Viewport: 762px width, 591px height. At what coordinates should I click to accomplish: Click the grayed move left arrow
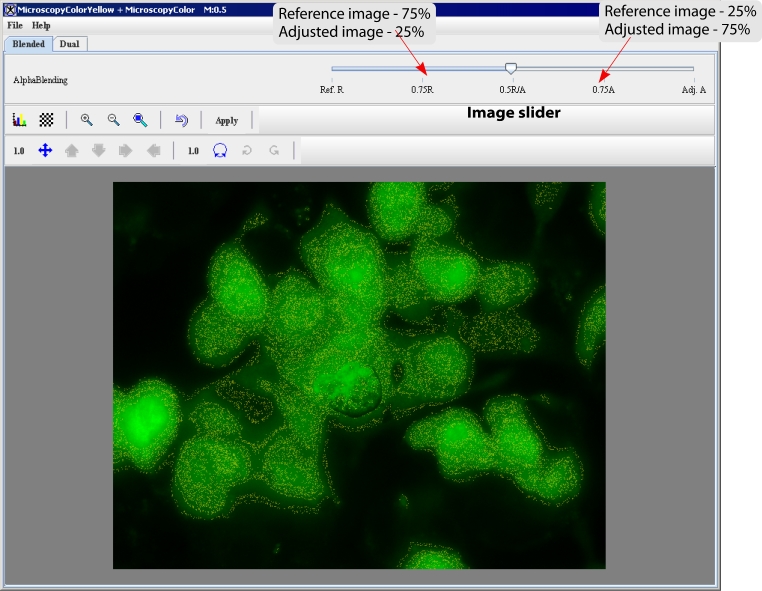tap(152, 151)
